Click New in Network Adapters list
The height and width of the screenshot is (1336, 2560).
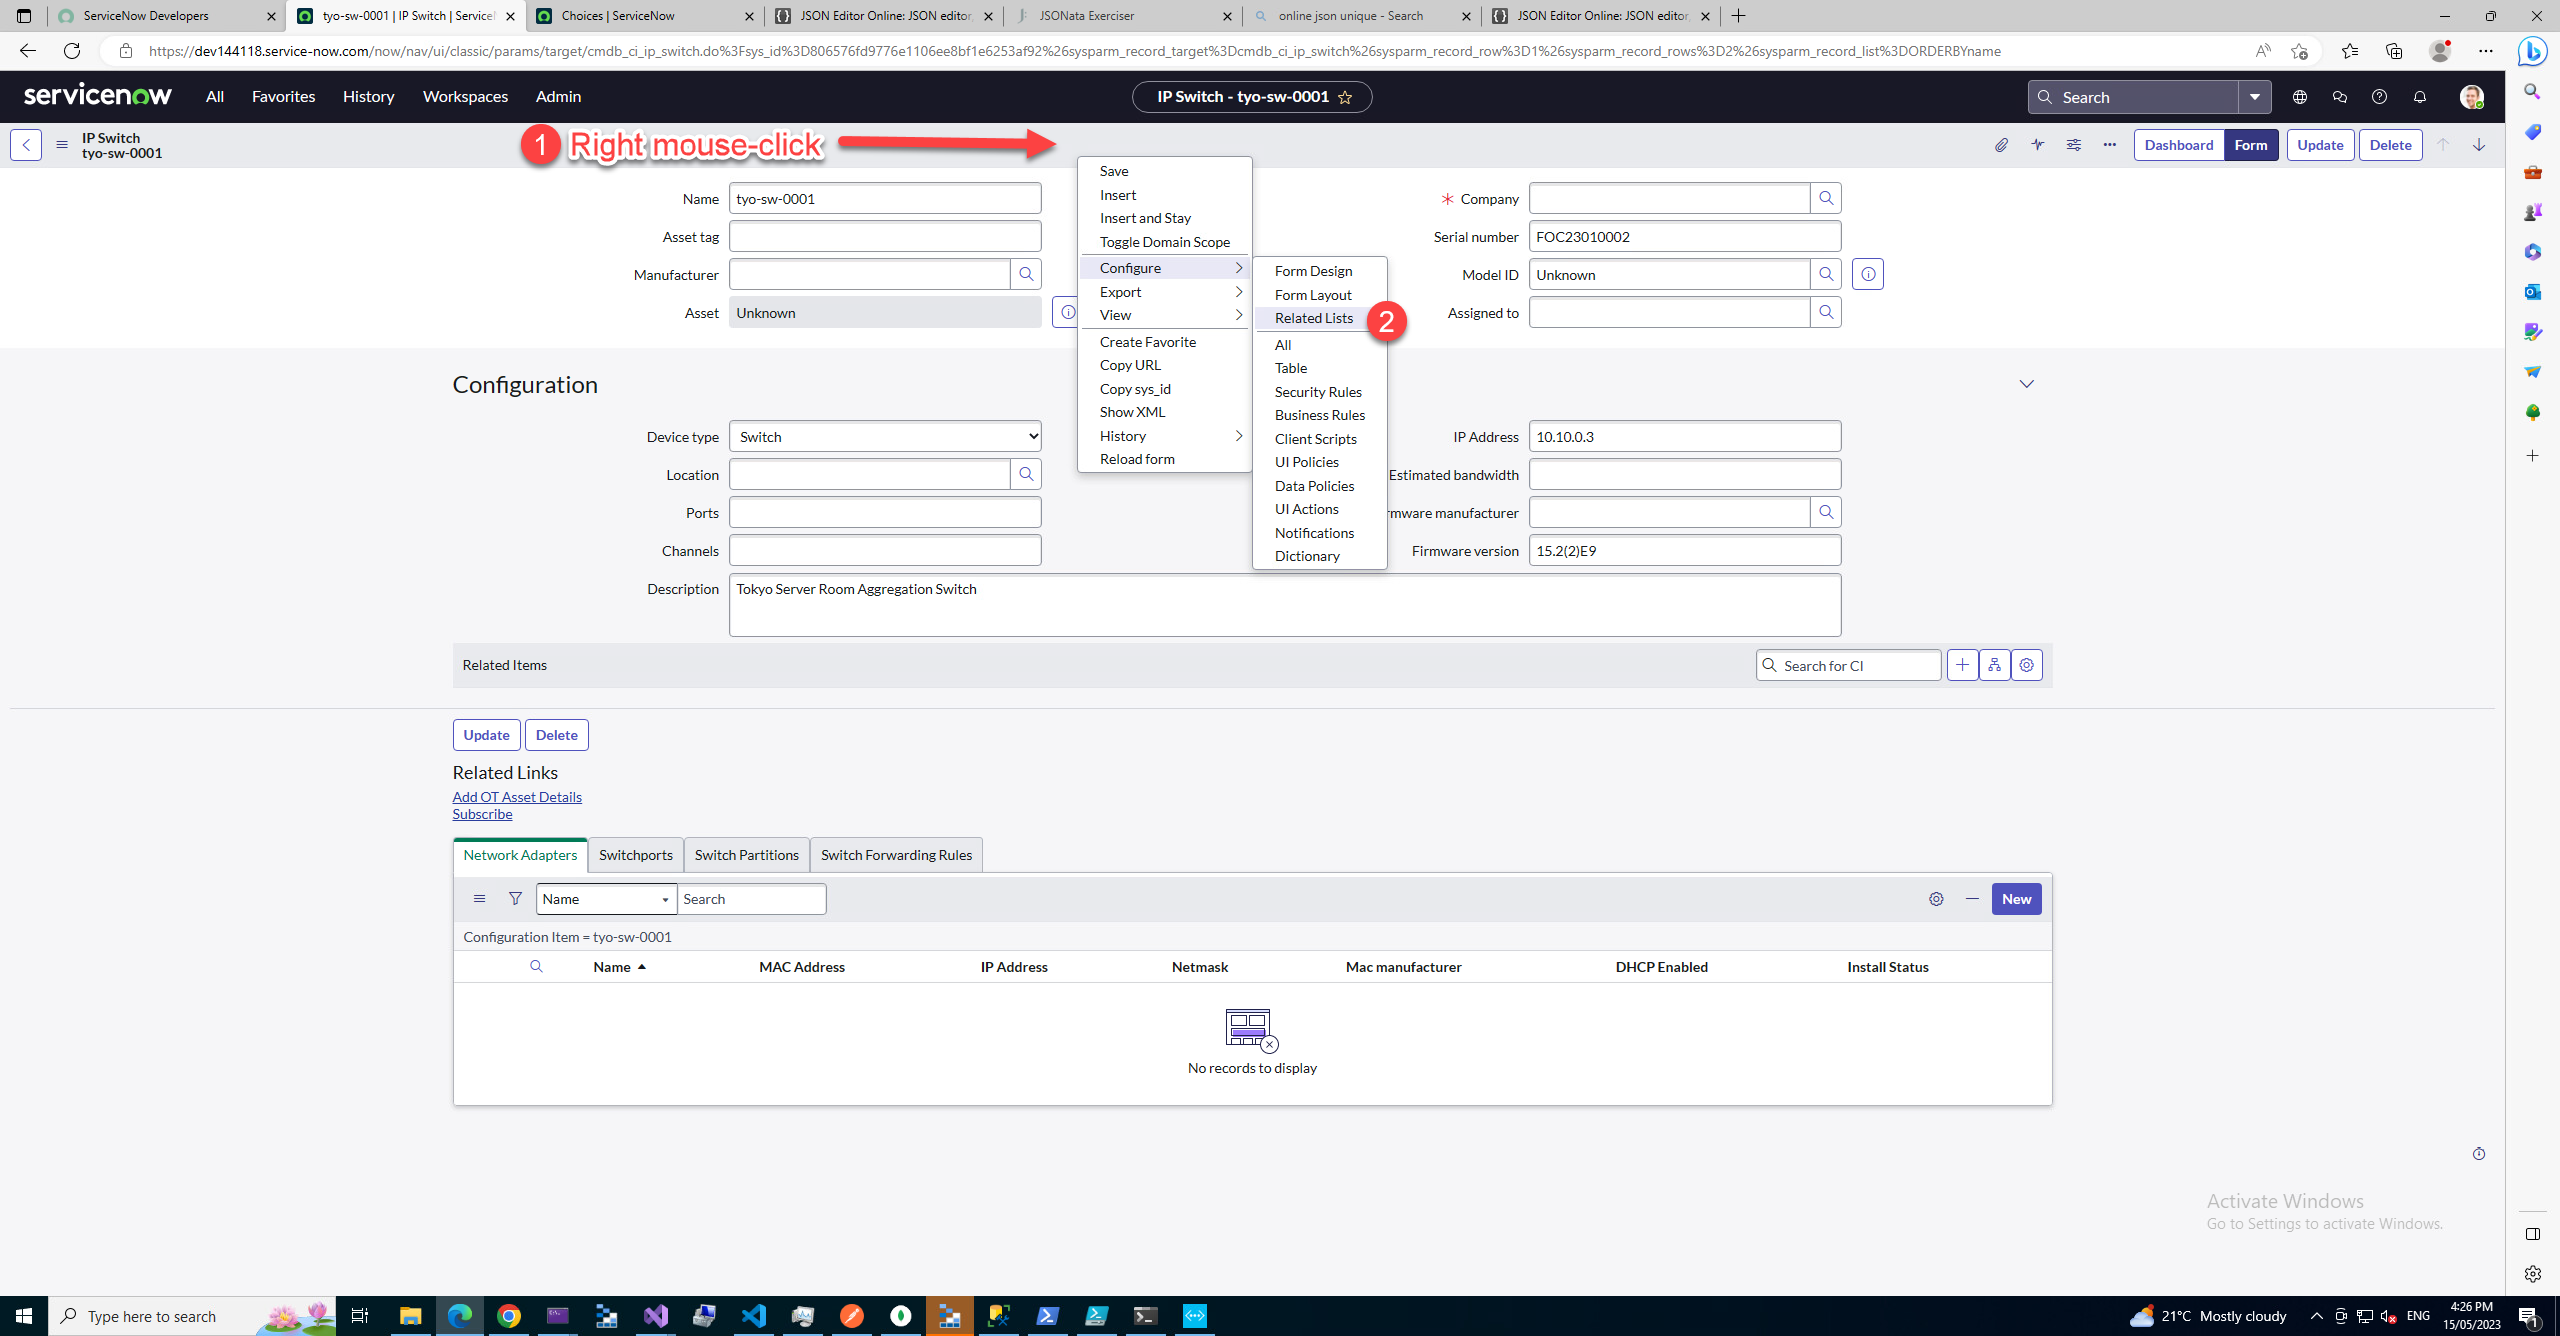pyautogui.click(x=2016, y=899)
